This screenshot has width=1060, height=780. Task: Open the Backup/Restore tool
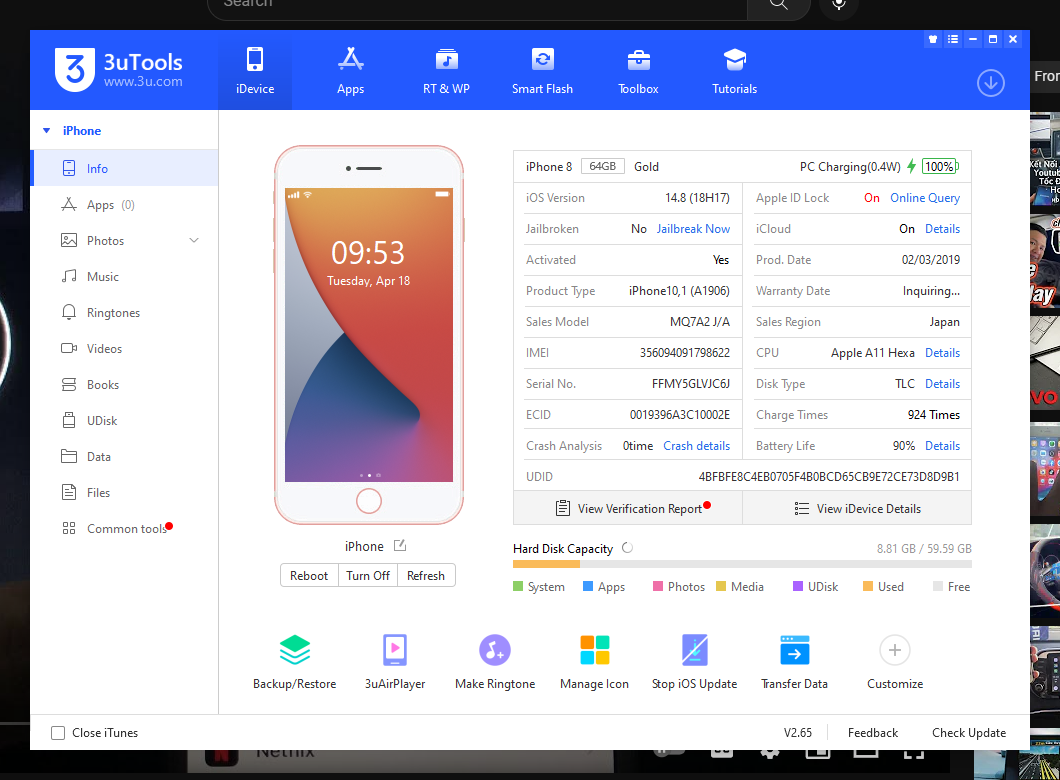pos(294,652)
